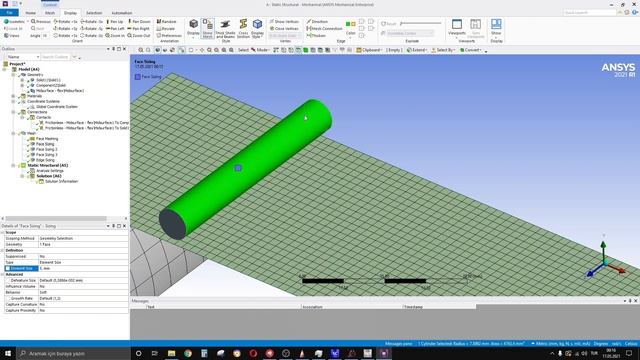Toggle Cross Section display
The height and width of the screenshot is (360, 640).
(243, 28)
